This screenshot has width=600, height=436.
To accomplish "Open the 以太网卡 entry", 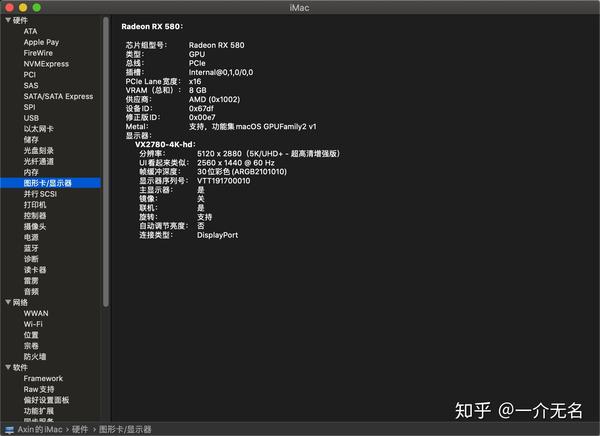I will [38, 129].
